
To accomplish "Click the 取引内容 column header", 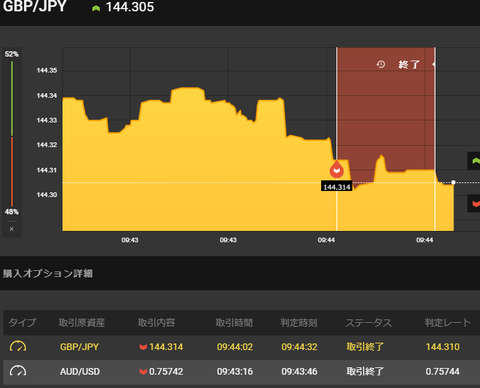I will tap(157, 323).
